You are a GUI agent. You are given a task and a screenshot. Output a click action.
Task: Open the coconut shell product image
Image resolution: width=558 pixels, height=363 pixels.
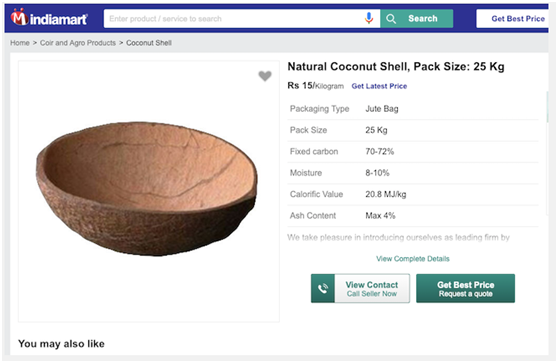[147, 189]
